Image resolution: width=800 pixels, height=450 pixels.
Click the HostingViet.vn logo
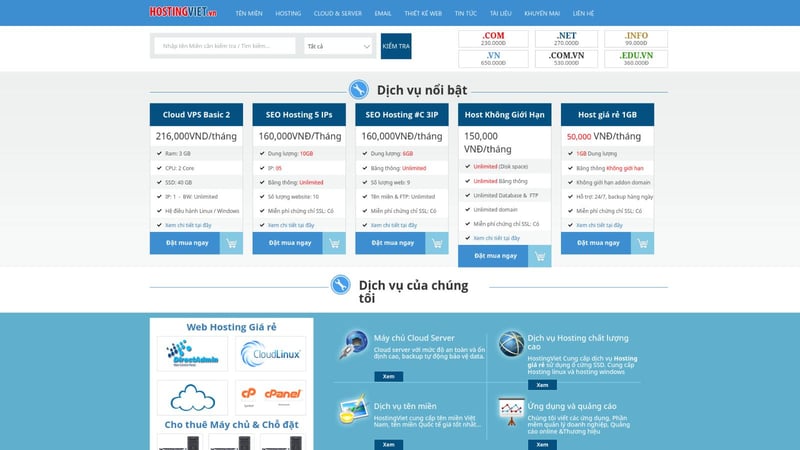182,13
